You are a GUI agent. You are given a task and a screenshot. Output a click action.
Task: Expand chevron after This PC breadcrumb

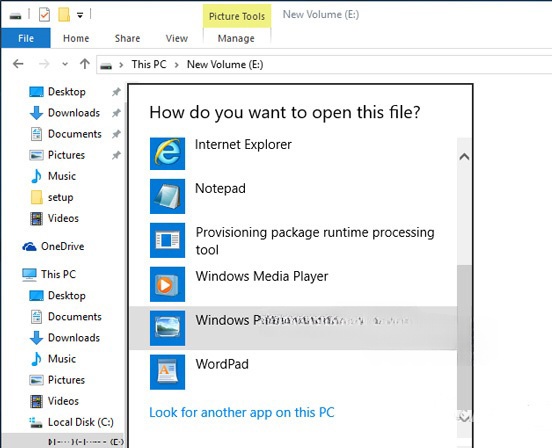click(x=177, y=65)
